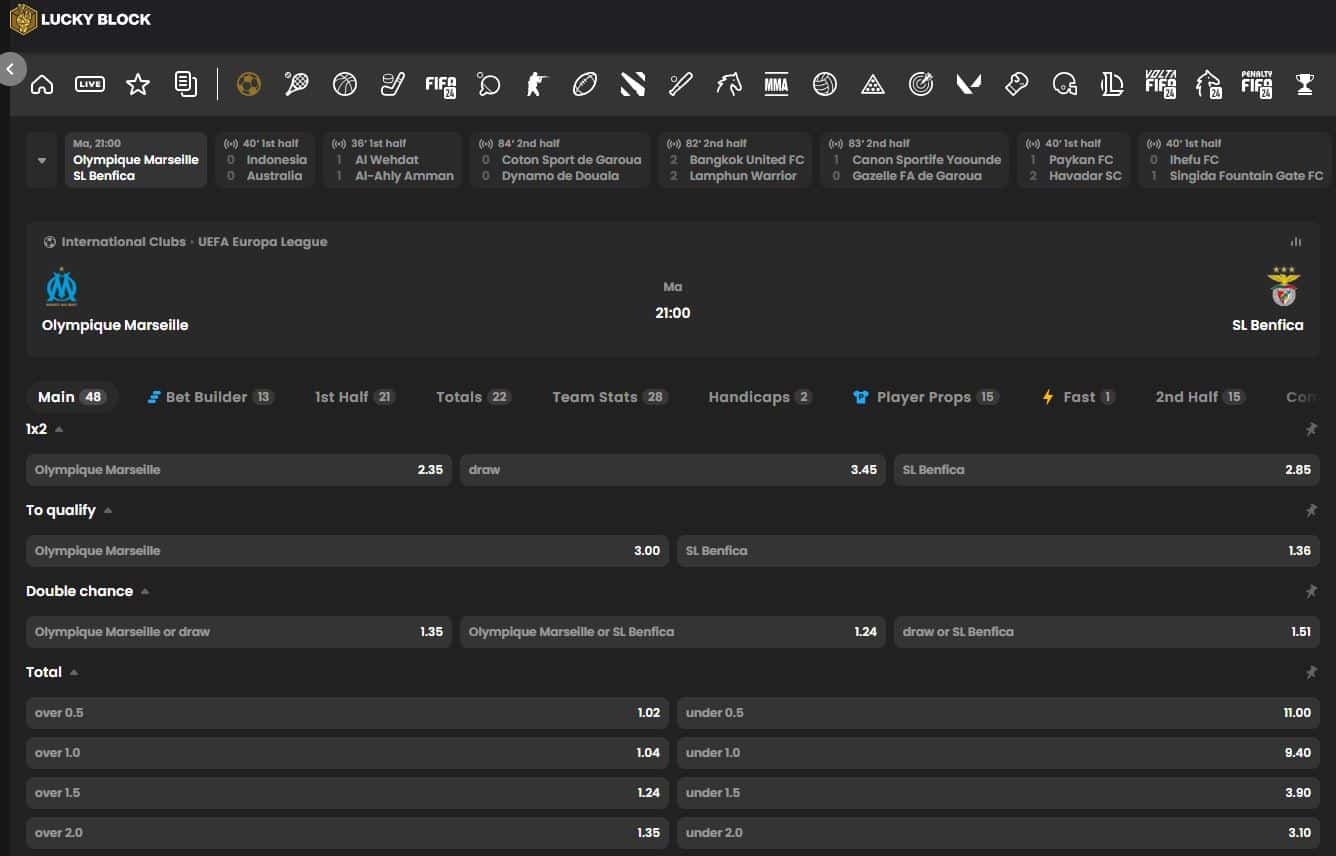Select the Valorant esport icon

[969, 84]
